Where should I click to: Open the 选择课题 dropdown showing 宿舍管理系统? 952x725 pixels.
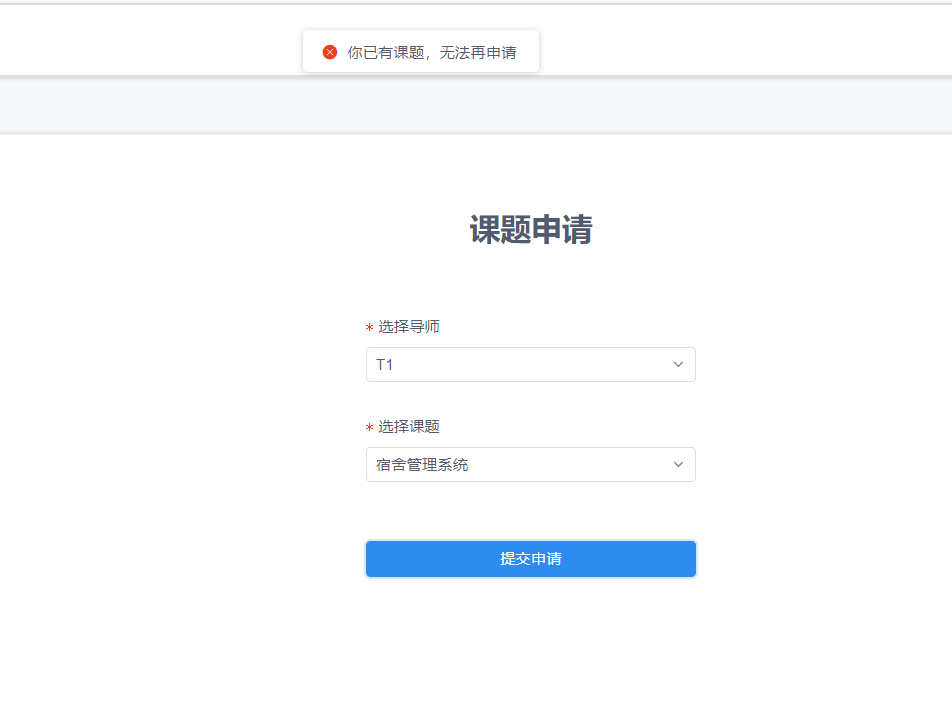pos(531,465)
